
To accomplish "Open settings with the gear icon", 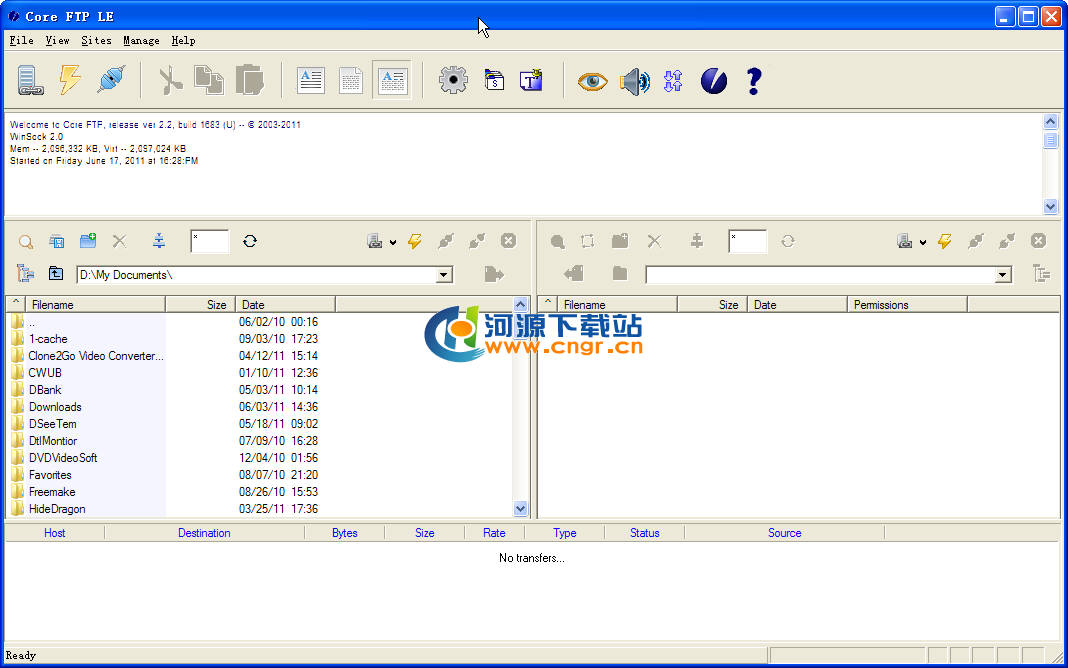I will click(x=453, y=81).
